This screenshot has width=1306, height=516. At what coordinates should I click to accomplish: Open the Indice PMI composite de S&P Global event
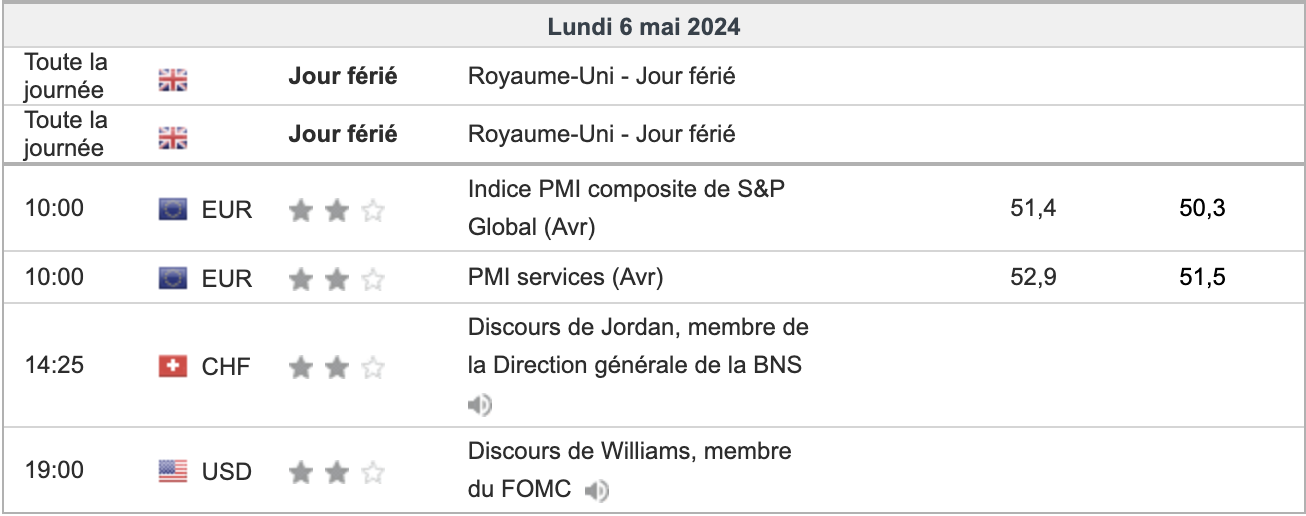pos(626,208)
